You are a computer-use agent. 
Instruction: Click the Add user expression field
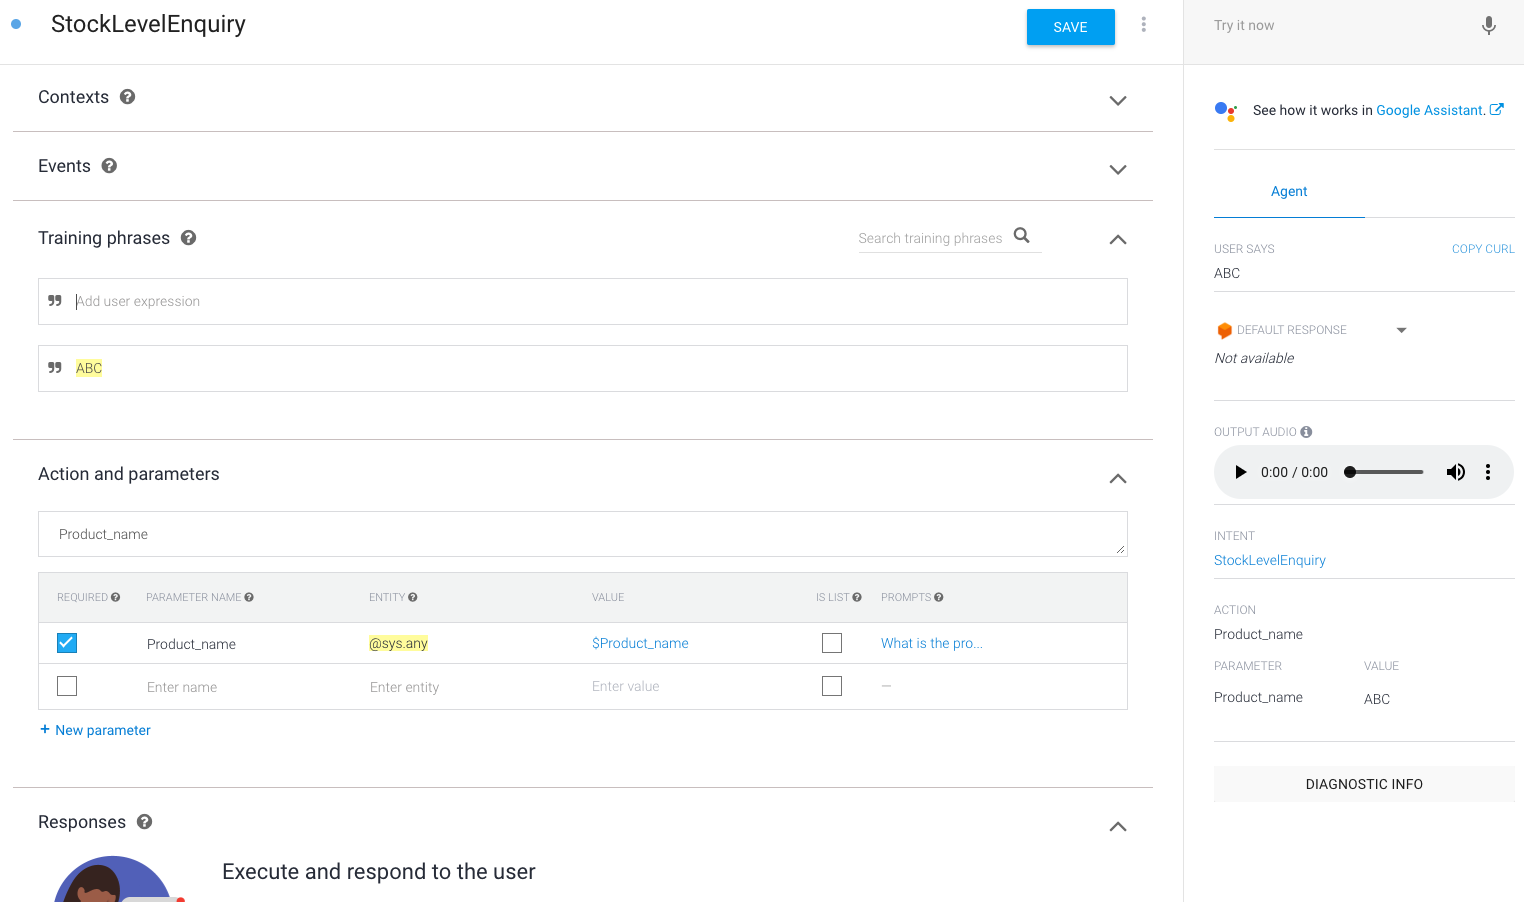click(583, 301)
